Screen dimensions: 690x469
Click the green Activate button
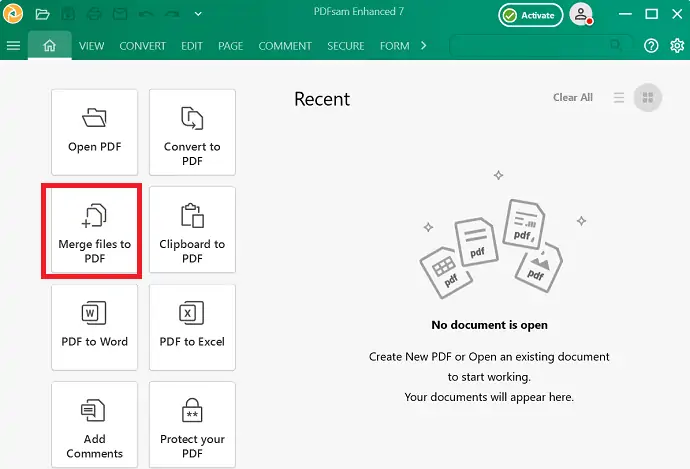(530, 15)
